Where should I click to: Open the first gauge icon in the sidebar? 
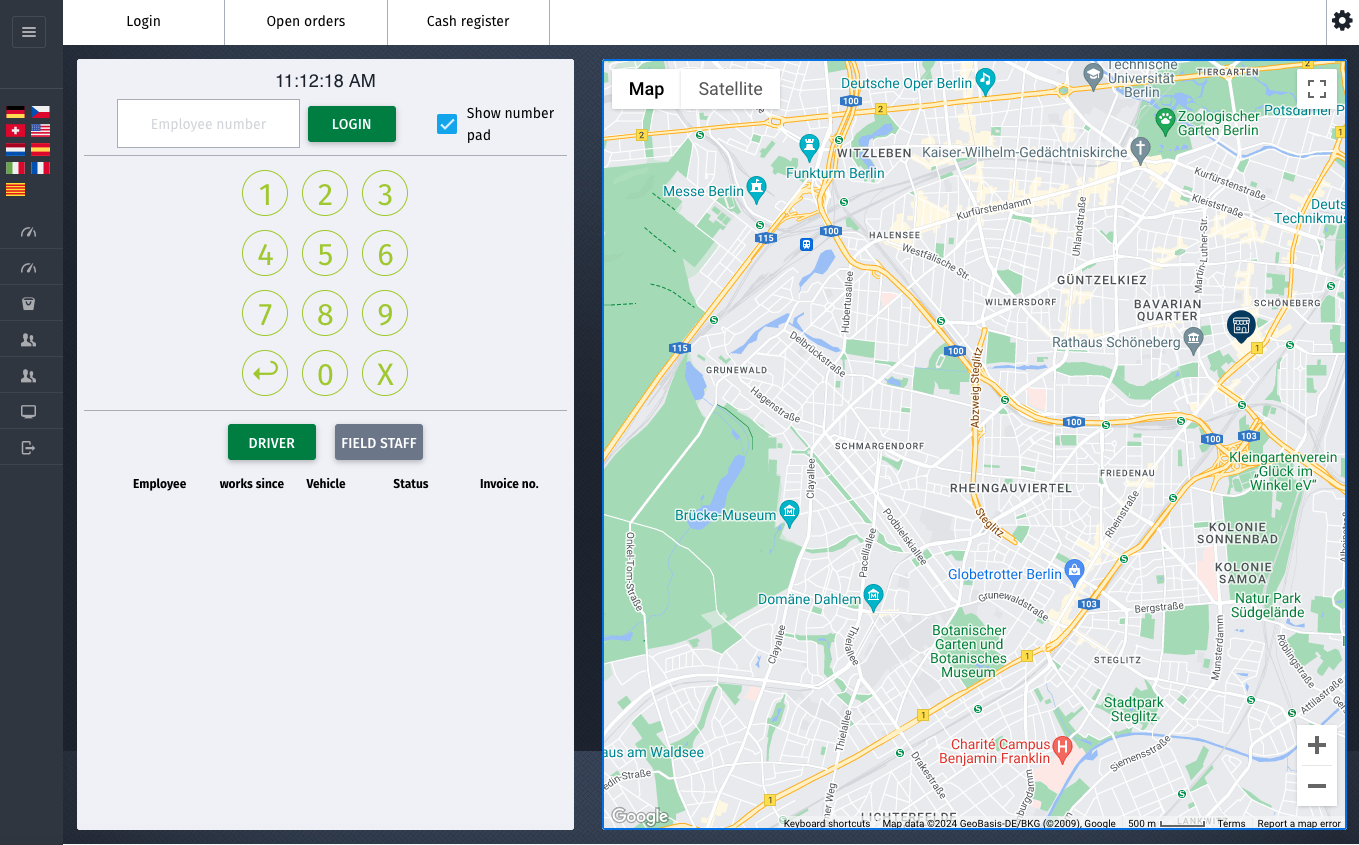28,232
